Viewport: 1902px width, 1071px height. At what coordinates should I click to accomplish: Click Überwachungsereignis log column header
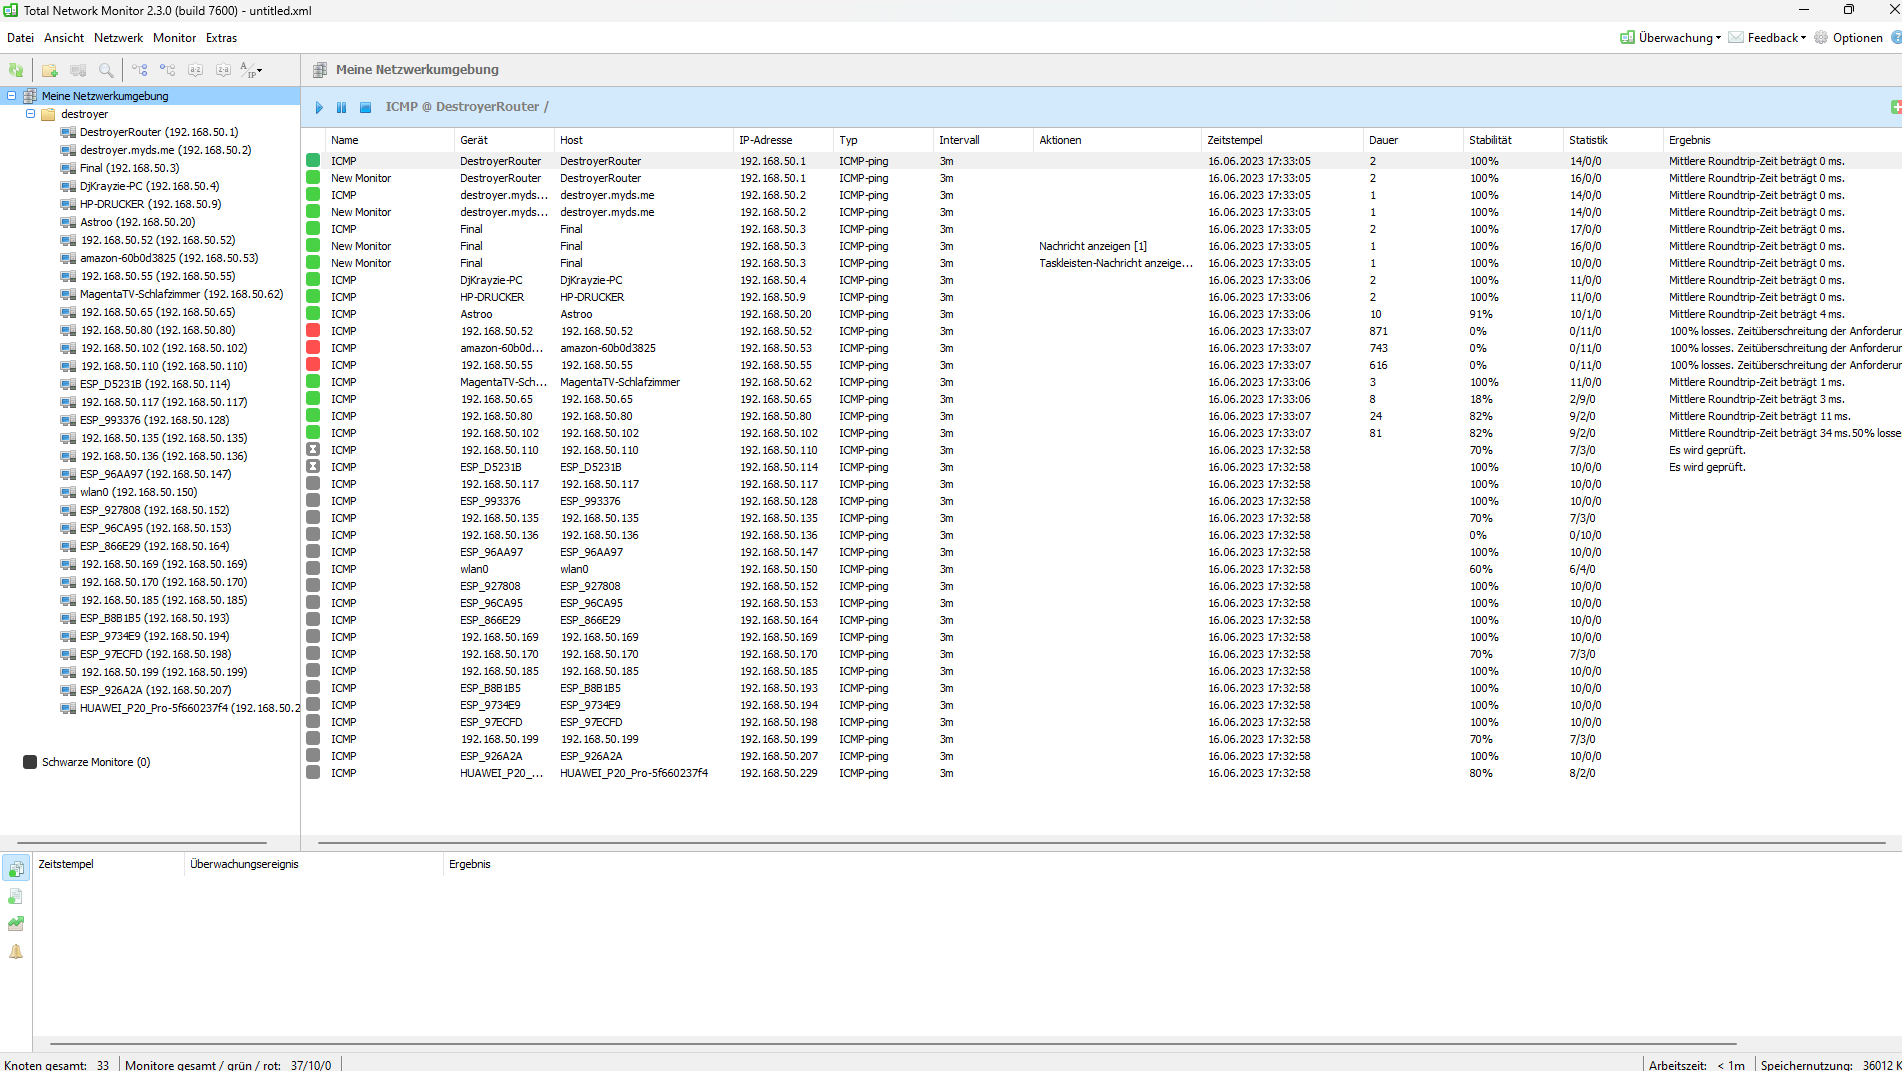[314, 864]
